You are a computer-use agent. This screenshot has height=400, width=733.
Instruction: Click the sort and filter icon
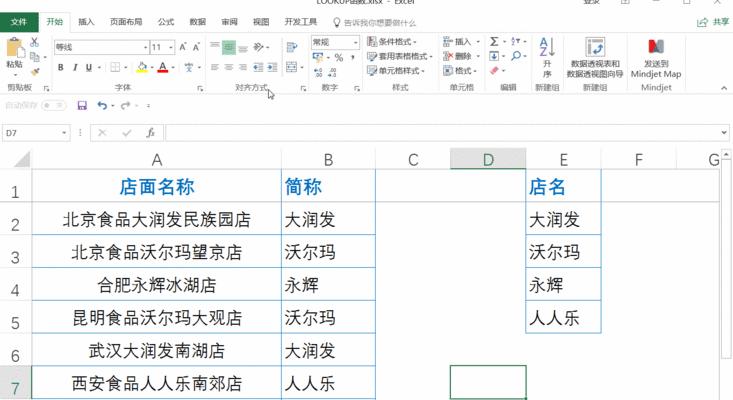coord(516,42)
